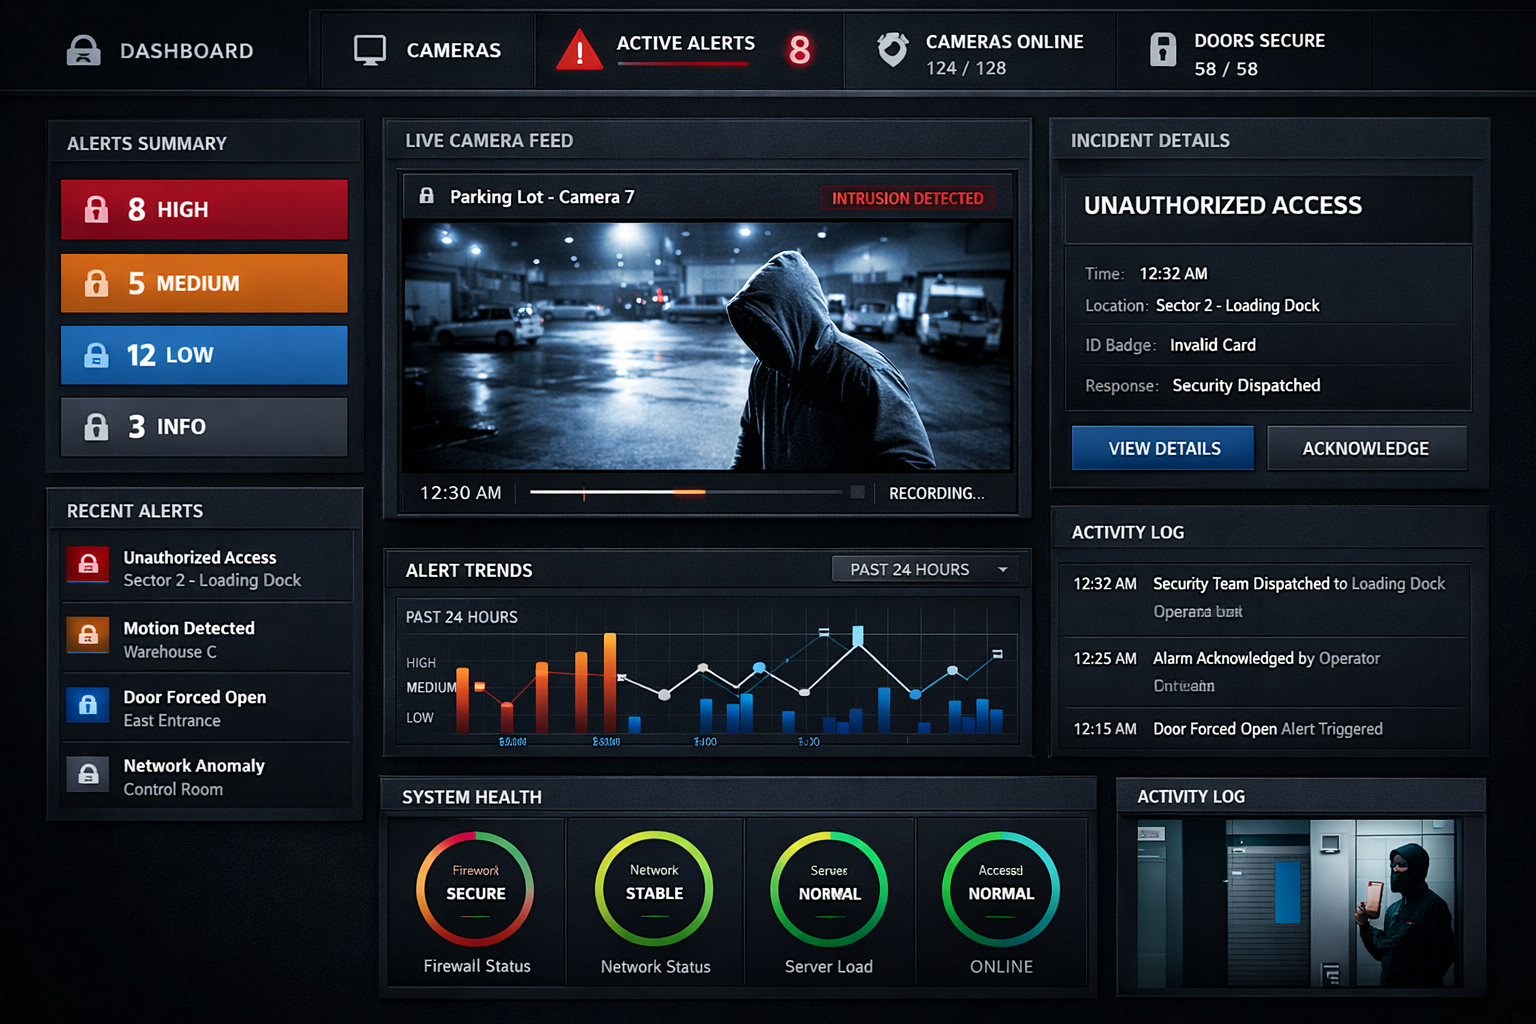Click the lock icon on High tile
The width and height of the screenshot is (1536, 1024).
click(96, 209)
